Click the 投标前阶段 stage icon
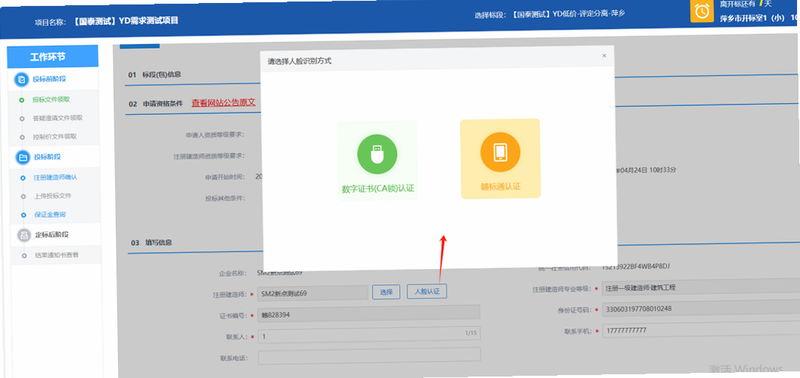The height and width of the screenshot is (378, 800). pyautogui.click(x=21, y=80)
